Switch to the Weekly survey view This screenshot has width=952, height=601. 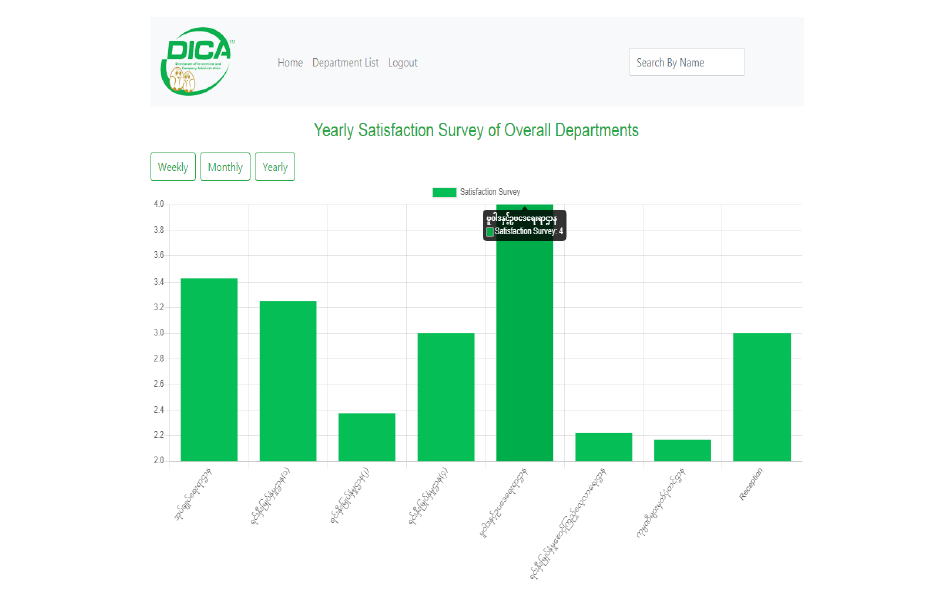173,167
